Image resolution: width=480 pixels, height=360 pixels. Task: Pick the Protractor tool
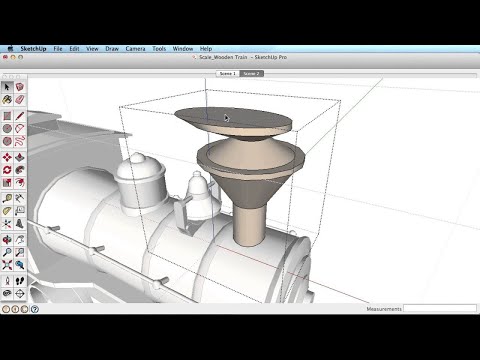[x=7, y=211]
